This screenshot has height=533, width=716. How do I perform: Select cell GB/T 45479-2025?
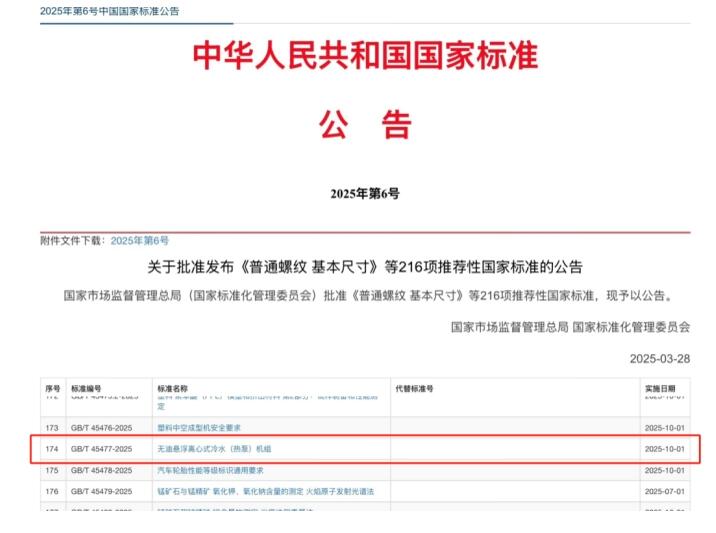coord(101,491)
